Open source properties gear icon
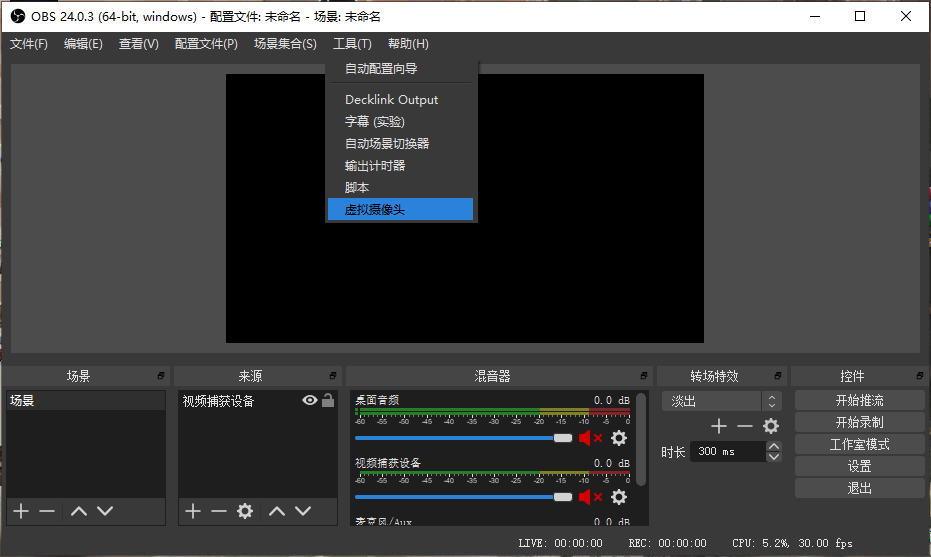The height and width of the screenshot is (557, 931). tap(245, 511)
